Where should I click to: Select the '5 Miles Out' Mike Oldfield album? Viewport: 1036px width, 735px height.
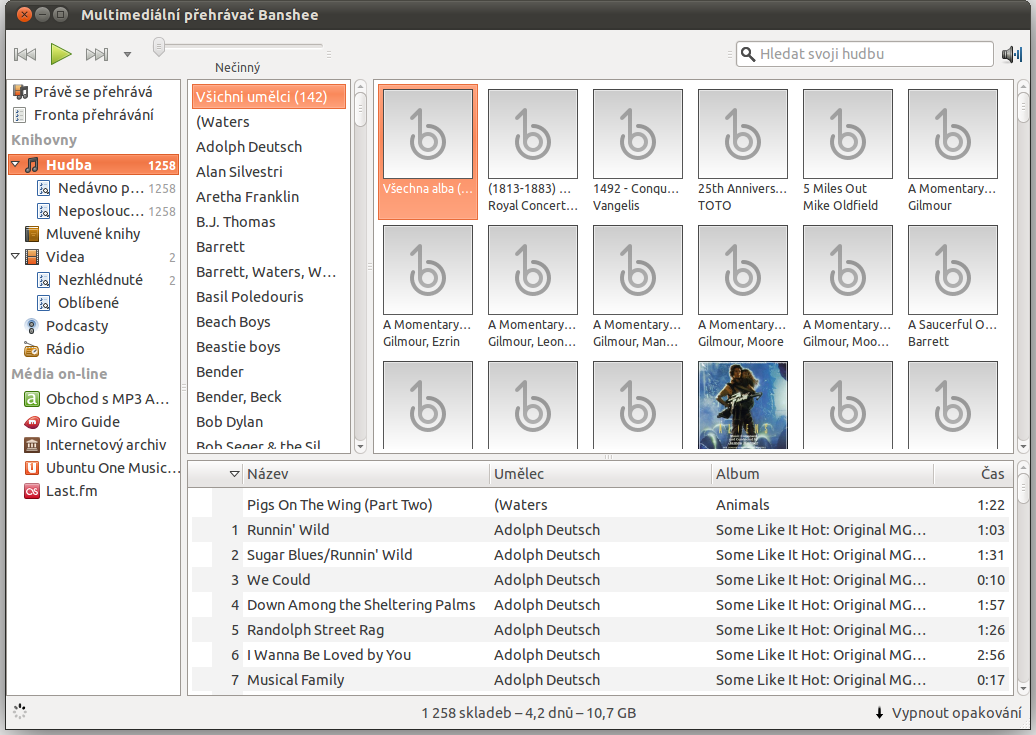click(848, 151)
